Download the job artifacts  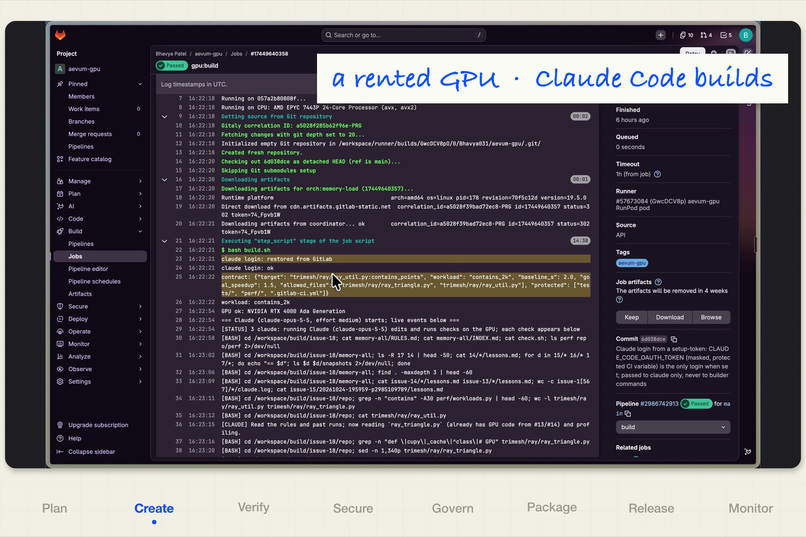pyautogui.click(x=670, y=318)
